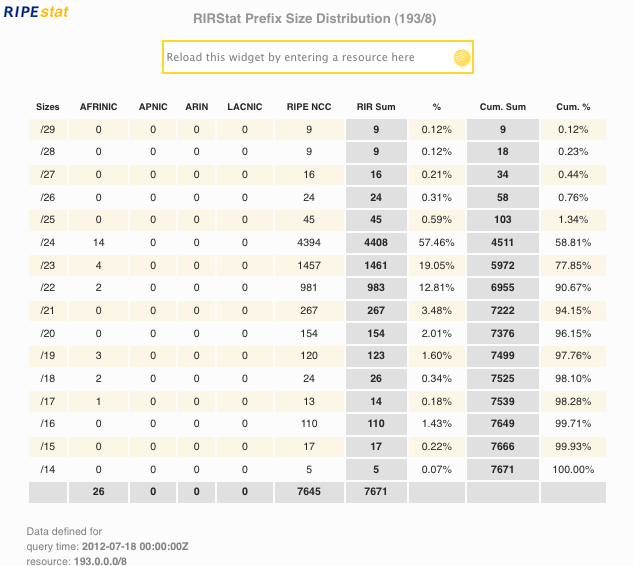Select the RIR Sum total 7671 in the footer row
Image resolution: width=633 pixels, height=566 pixels.
pos(376,491)
